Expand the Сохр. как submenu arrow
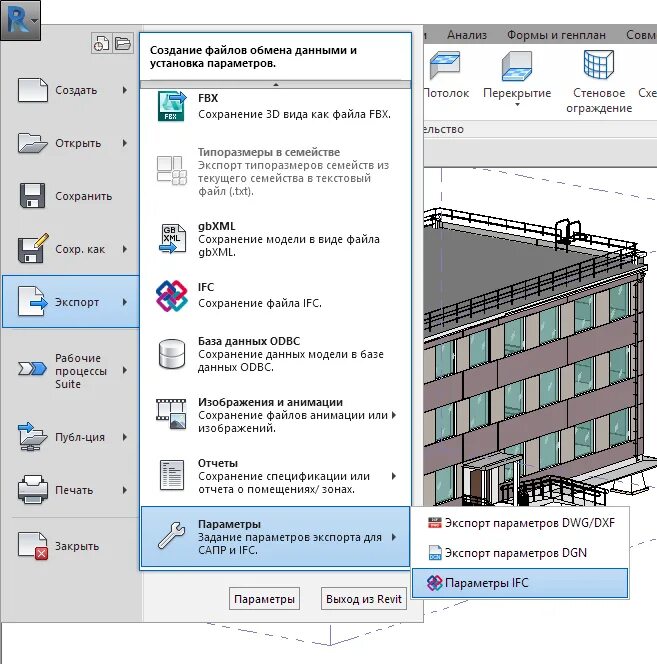The image size is (657, 664). (125, 249)
